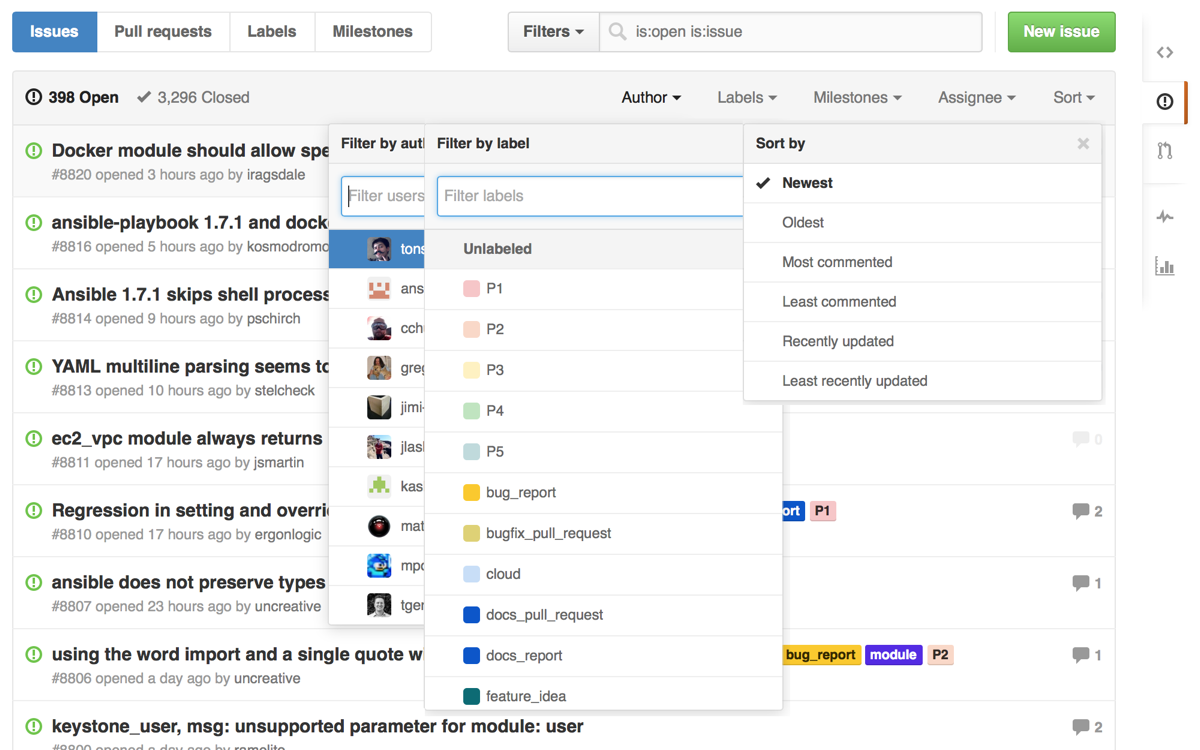Choose Most commented sort option
The width and height of the screenshot is (1200, 750).
pyautogui.click(x=837, y=262)
